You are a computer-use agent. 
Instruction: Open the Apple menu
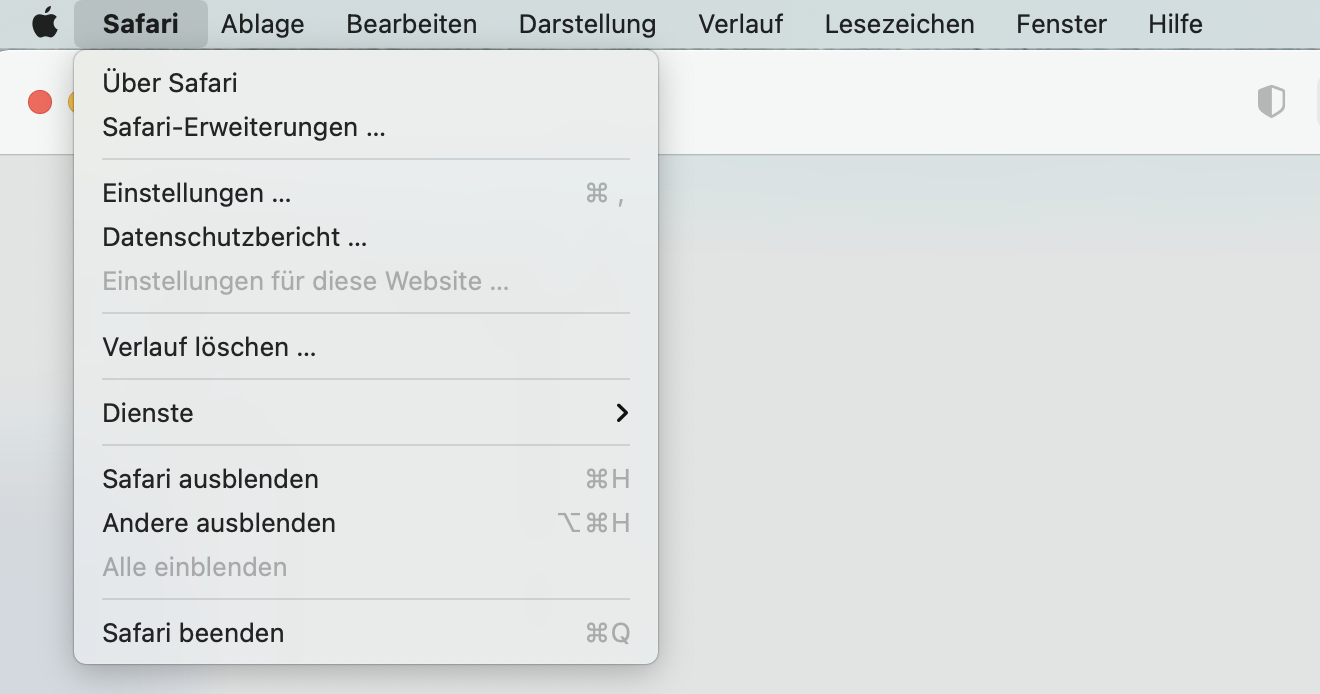(x=45, y=24)
